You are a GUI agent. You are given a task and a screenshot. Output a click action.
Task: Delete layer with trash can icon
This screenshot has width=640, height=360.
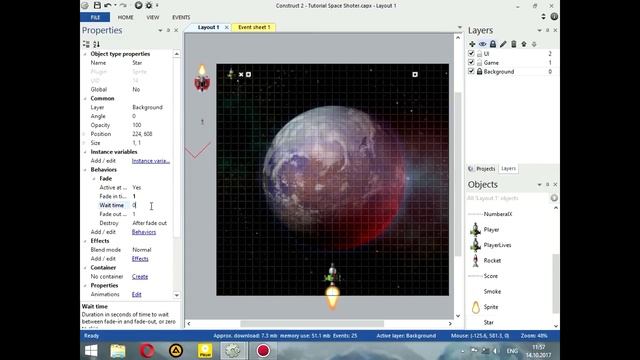click(x=514, y=44)
